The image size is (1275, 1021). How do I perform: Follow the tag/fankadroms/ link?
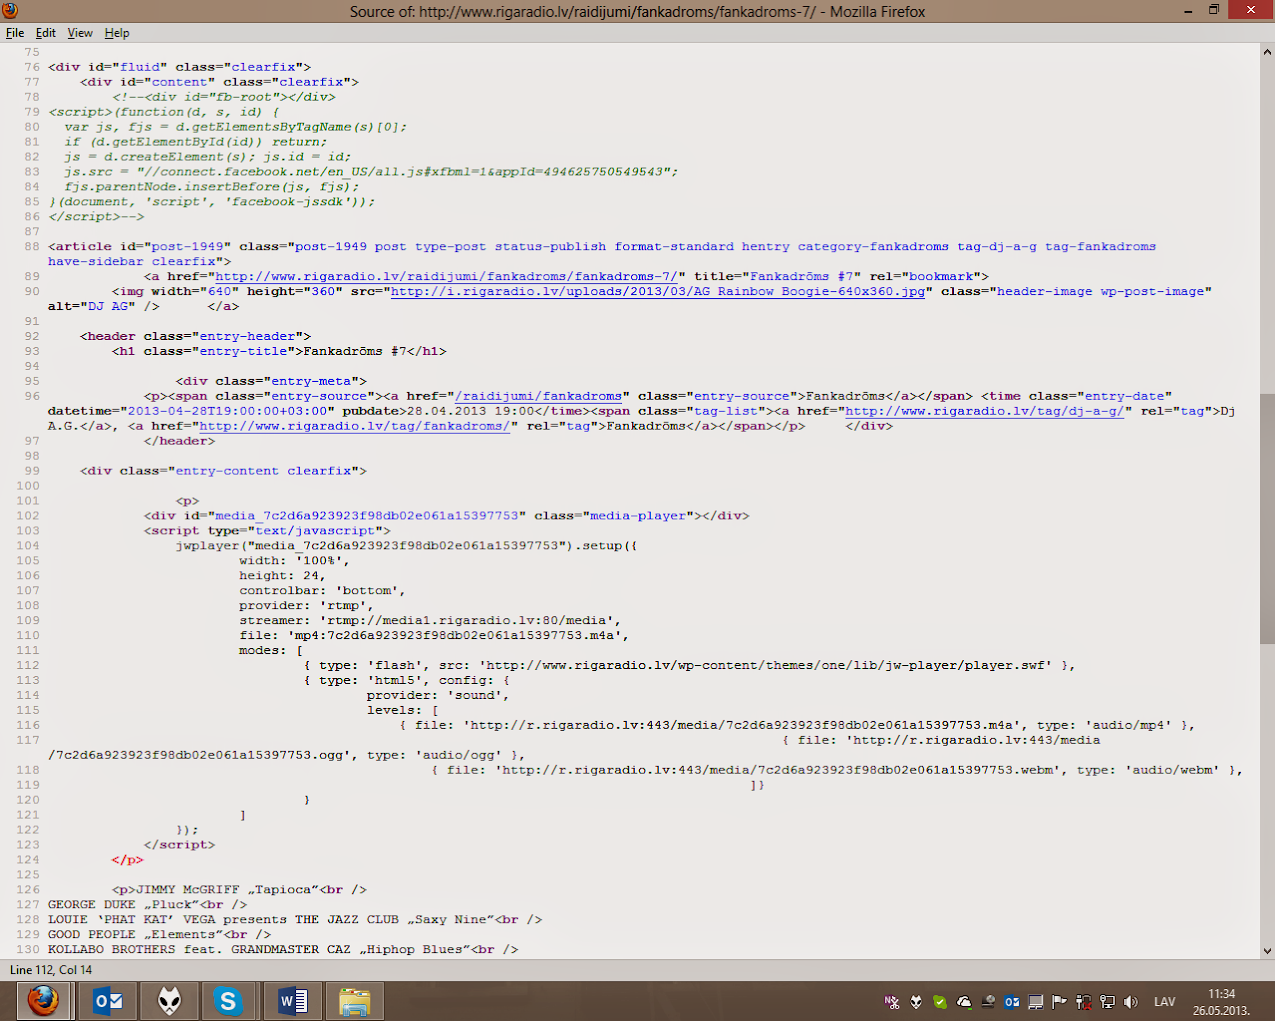click(x=355, y=426)
